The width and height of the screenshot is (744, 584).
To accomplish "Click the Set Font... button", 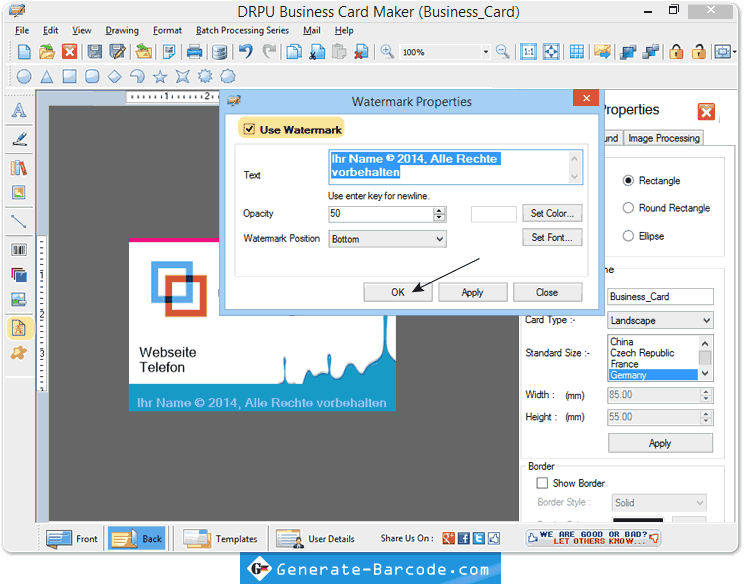I will [x=552, y=237].
